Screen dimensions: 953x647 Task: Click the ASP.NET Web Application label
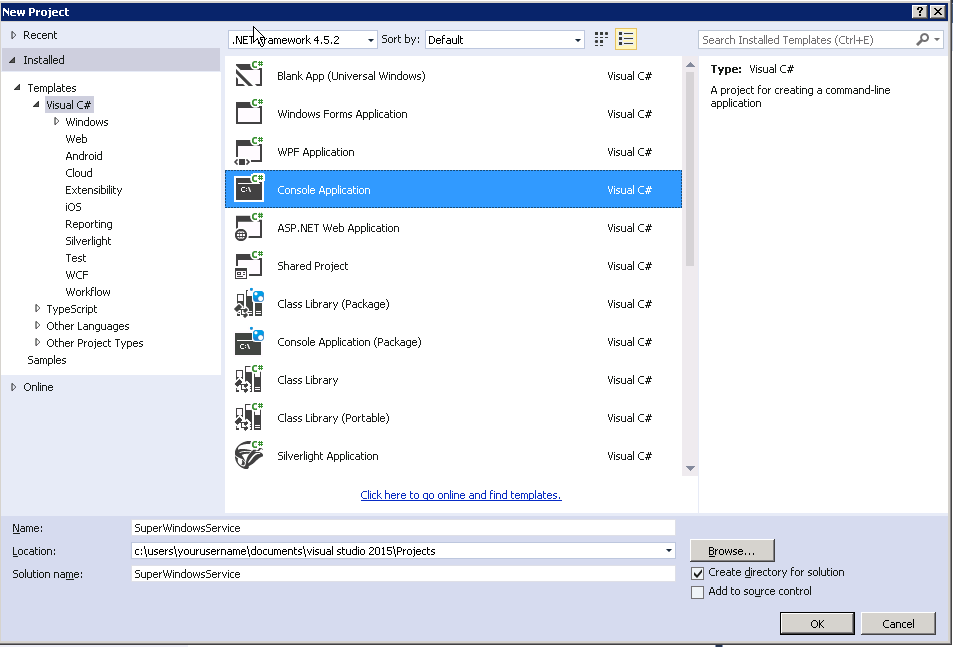338,228
